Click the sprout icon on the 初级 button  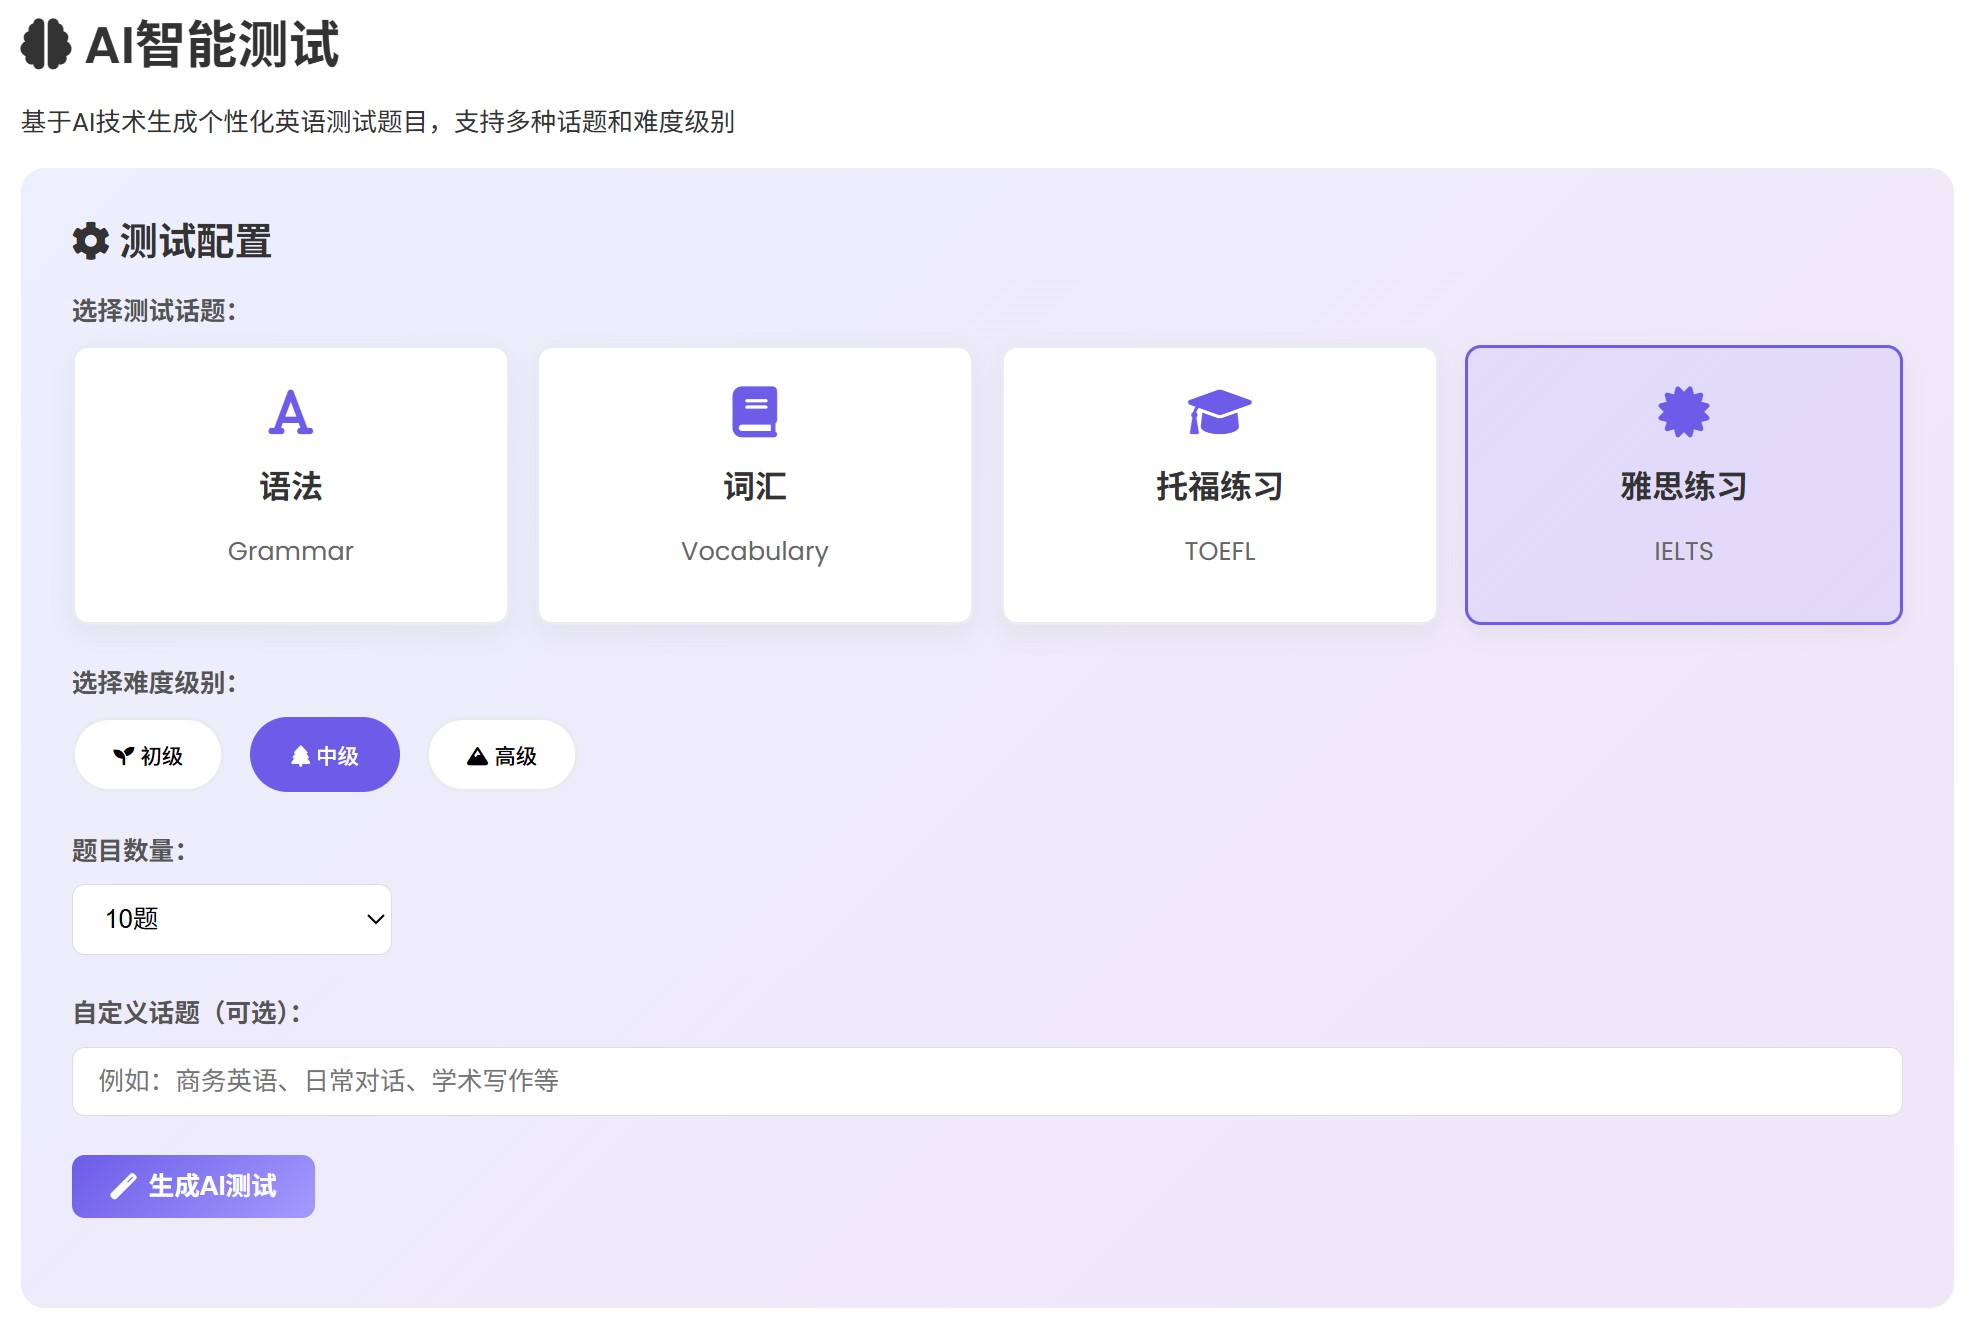pos(123,755)
